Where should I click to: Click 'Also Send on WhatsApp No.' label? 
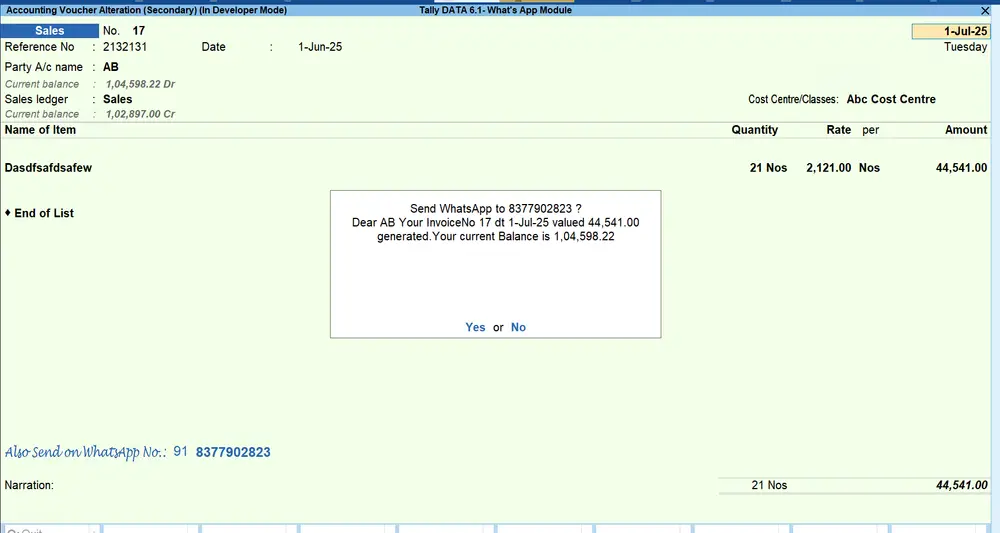click(85, 453)
